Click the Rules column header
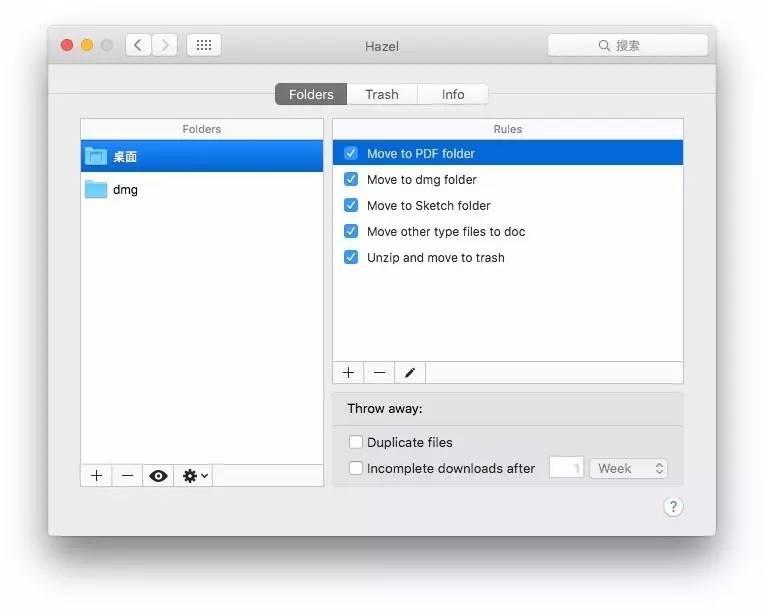Viewport: 764px width, 610px height. coord(508,129)
